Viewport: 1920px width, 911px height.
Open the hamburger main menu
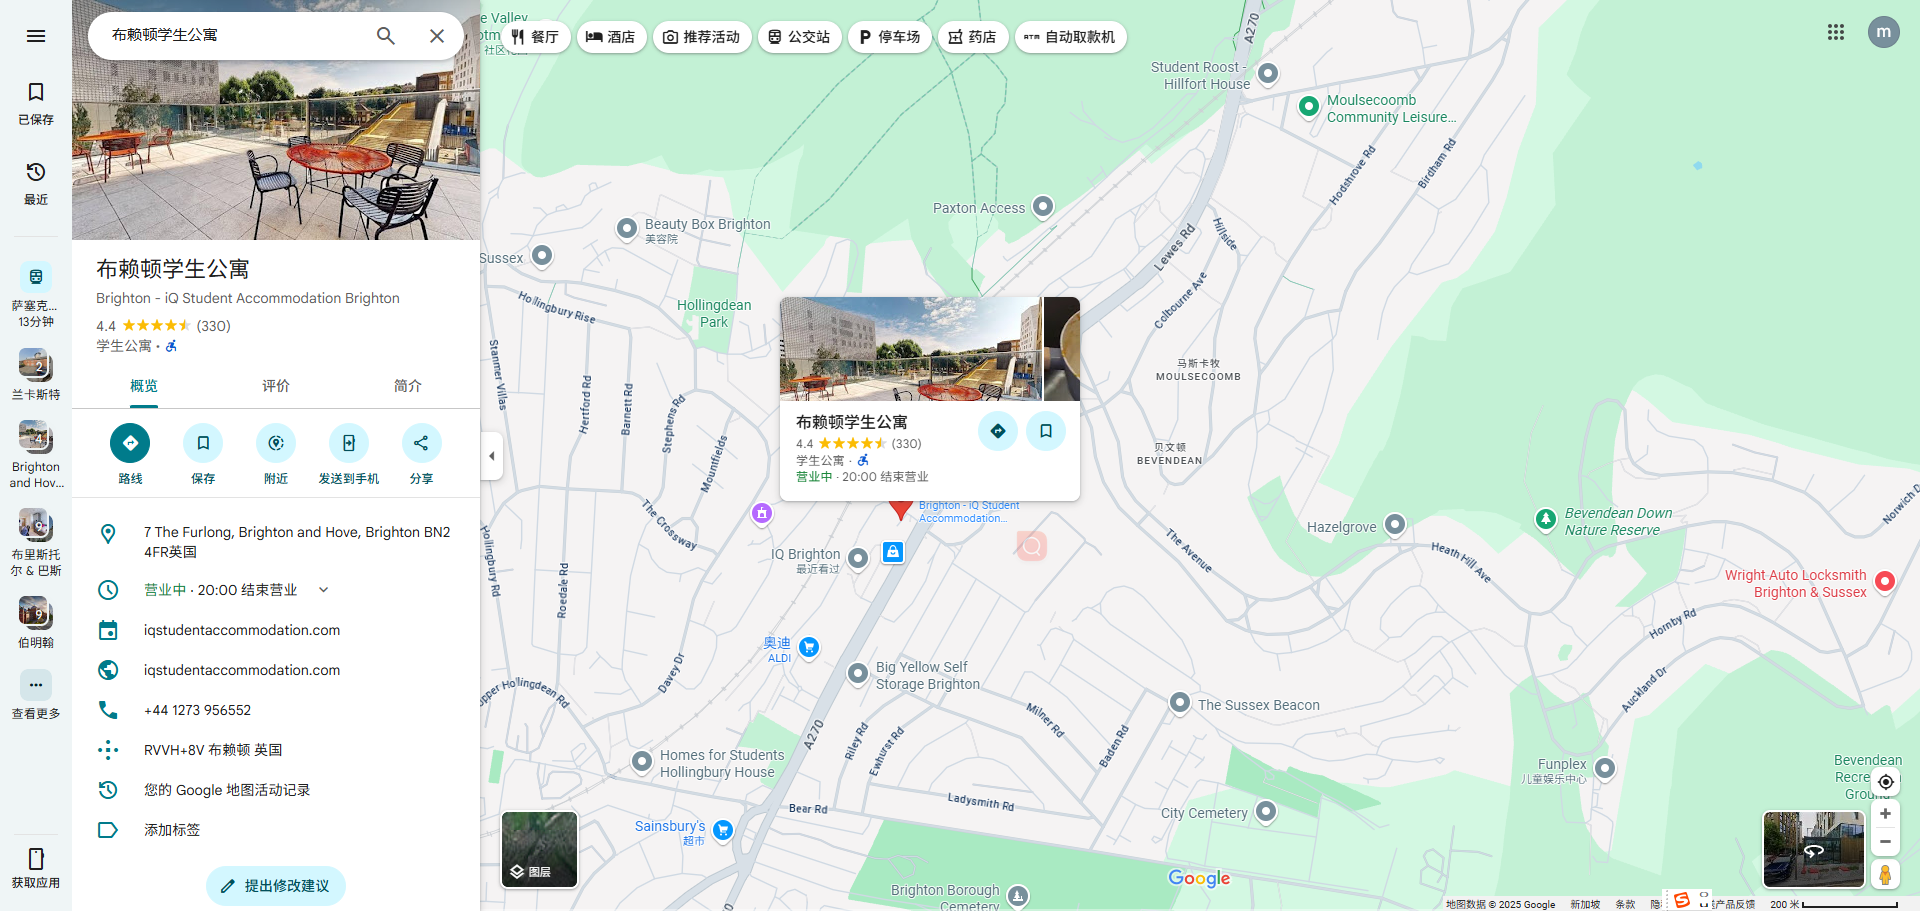point(36,36)
